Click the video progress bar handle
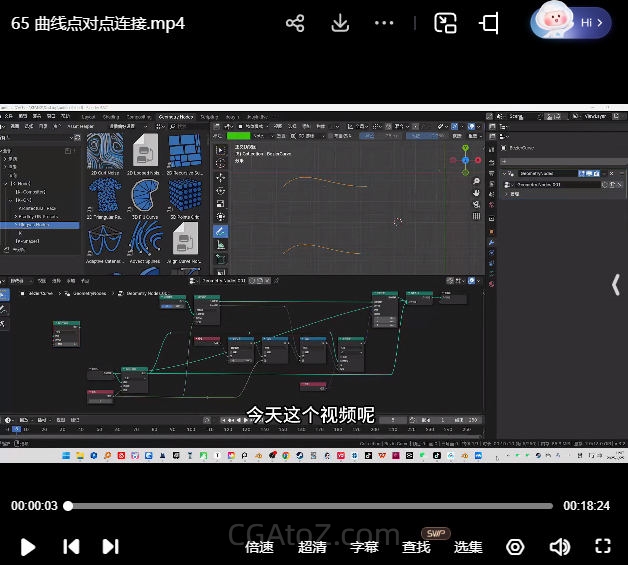 [x=68, y=506]
